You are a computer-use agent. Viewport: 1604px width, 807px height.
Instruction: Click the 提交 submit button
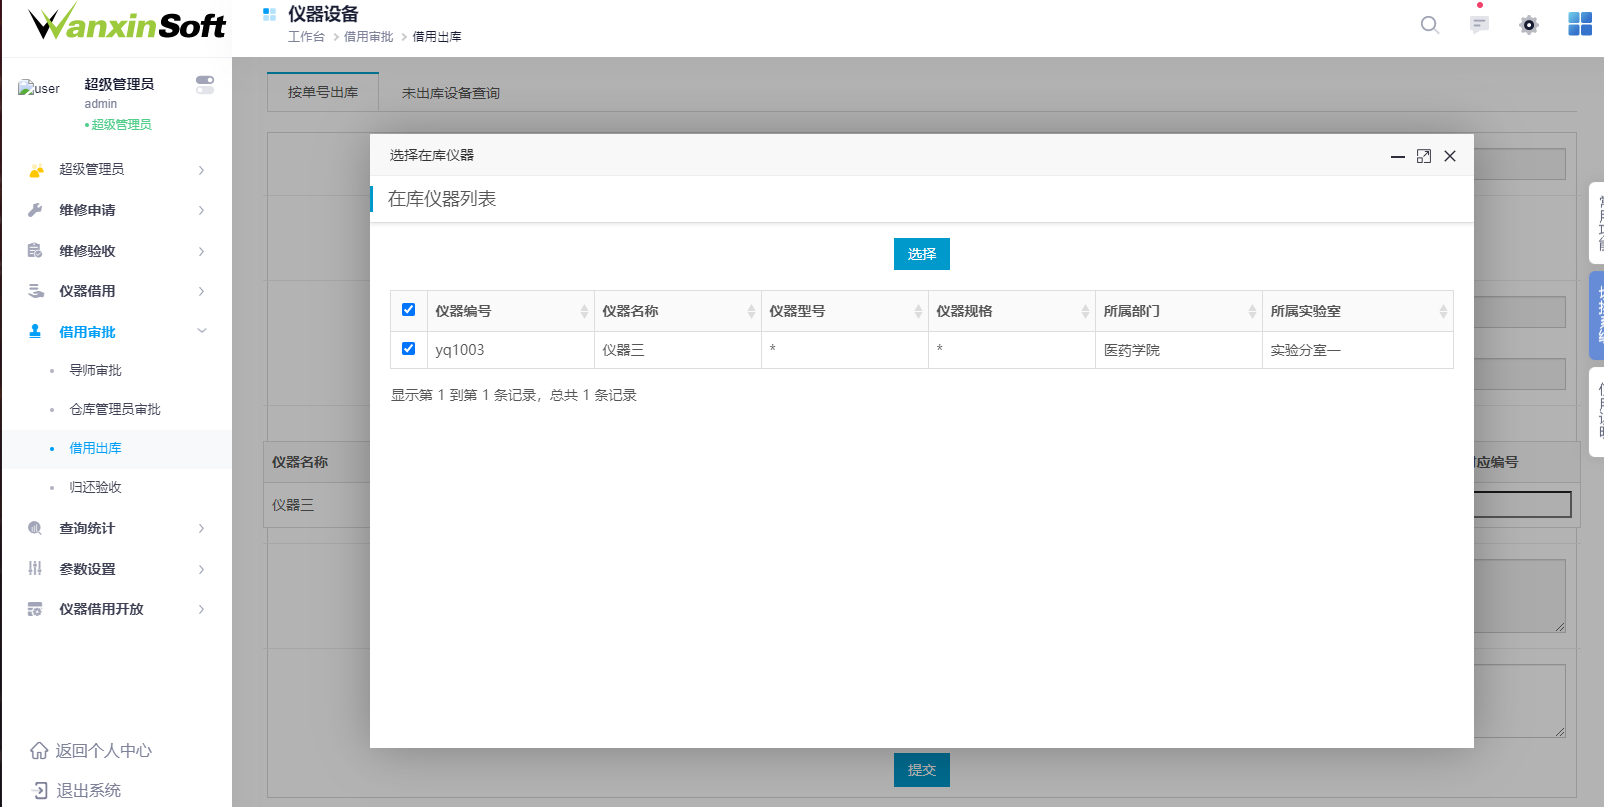click(x=921, y=770)
